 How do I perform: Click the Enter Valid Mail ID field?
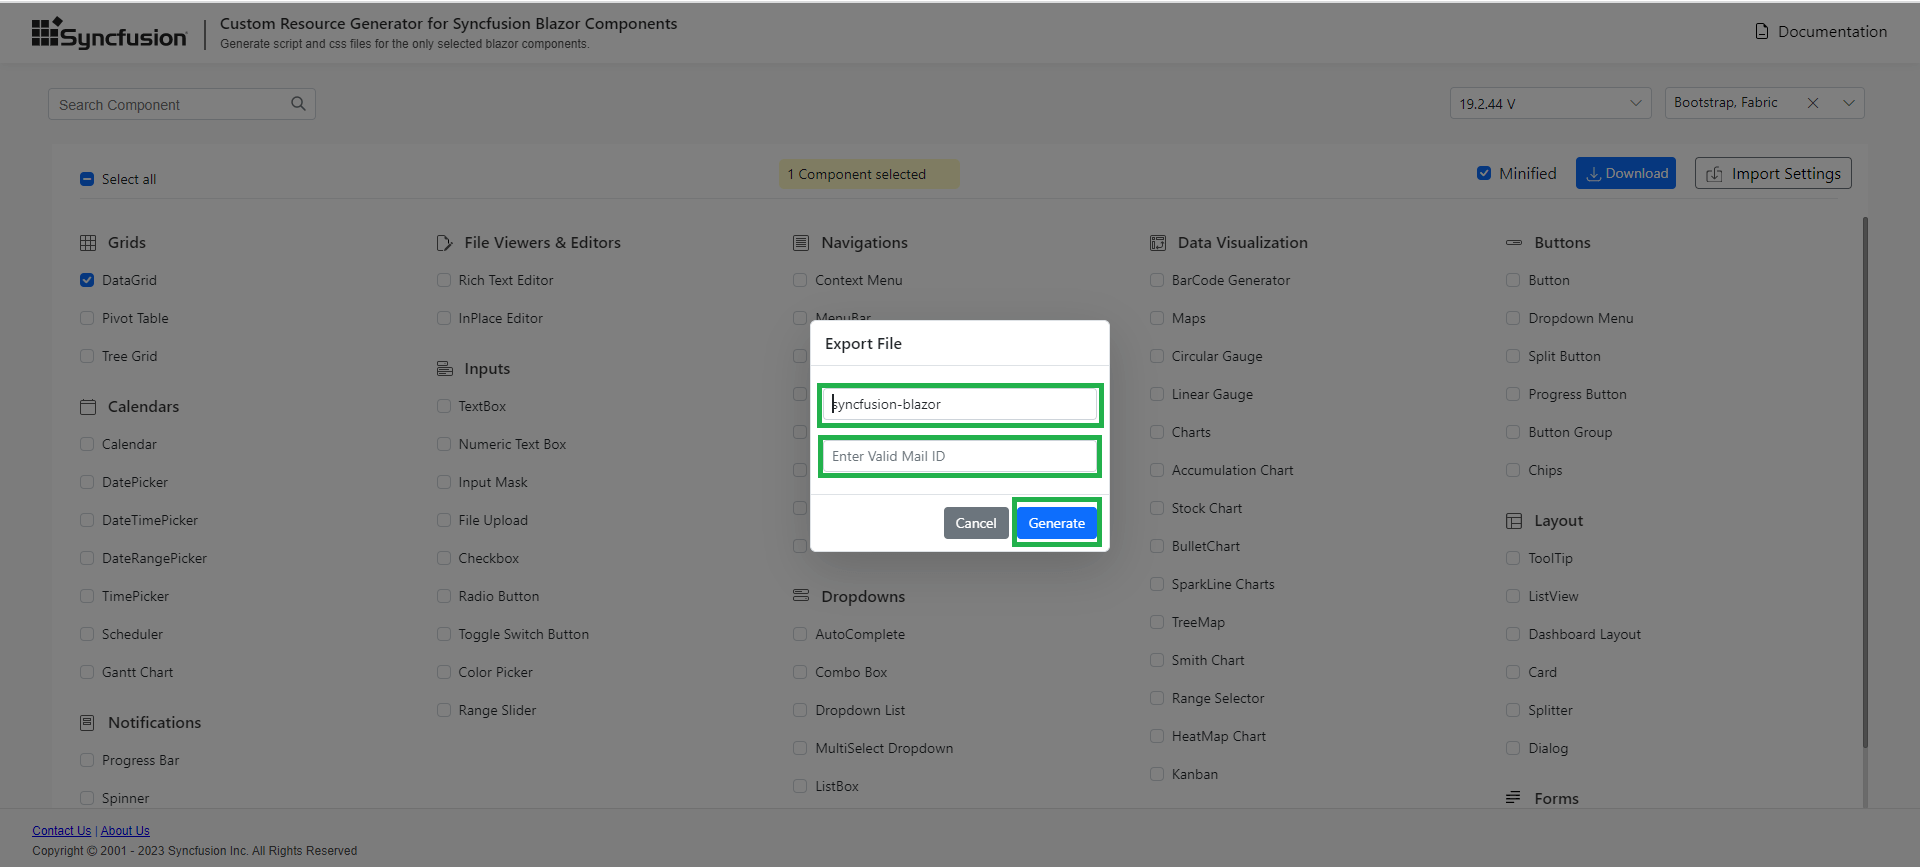[960, 456]
